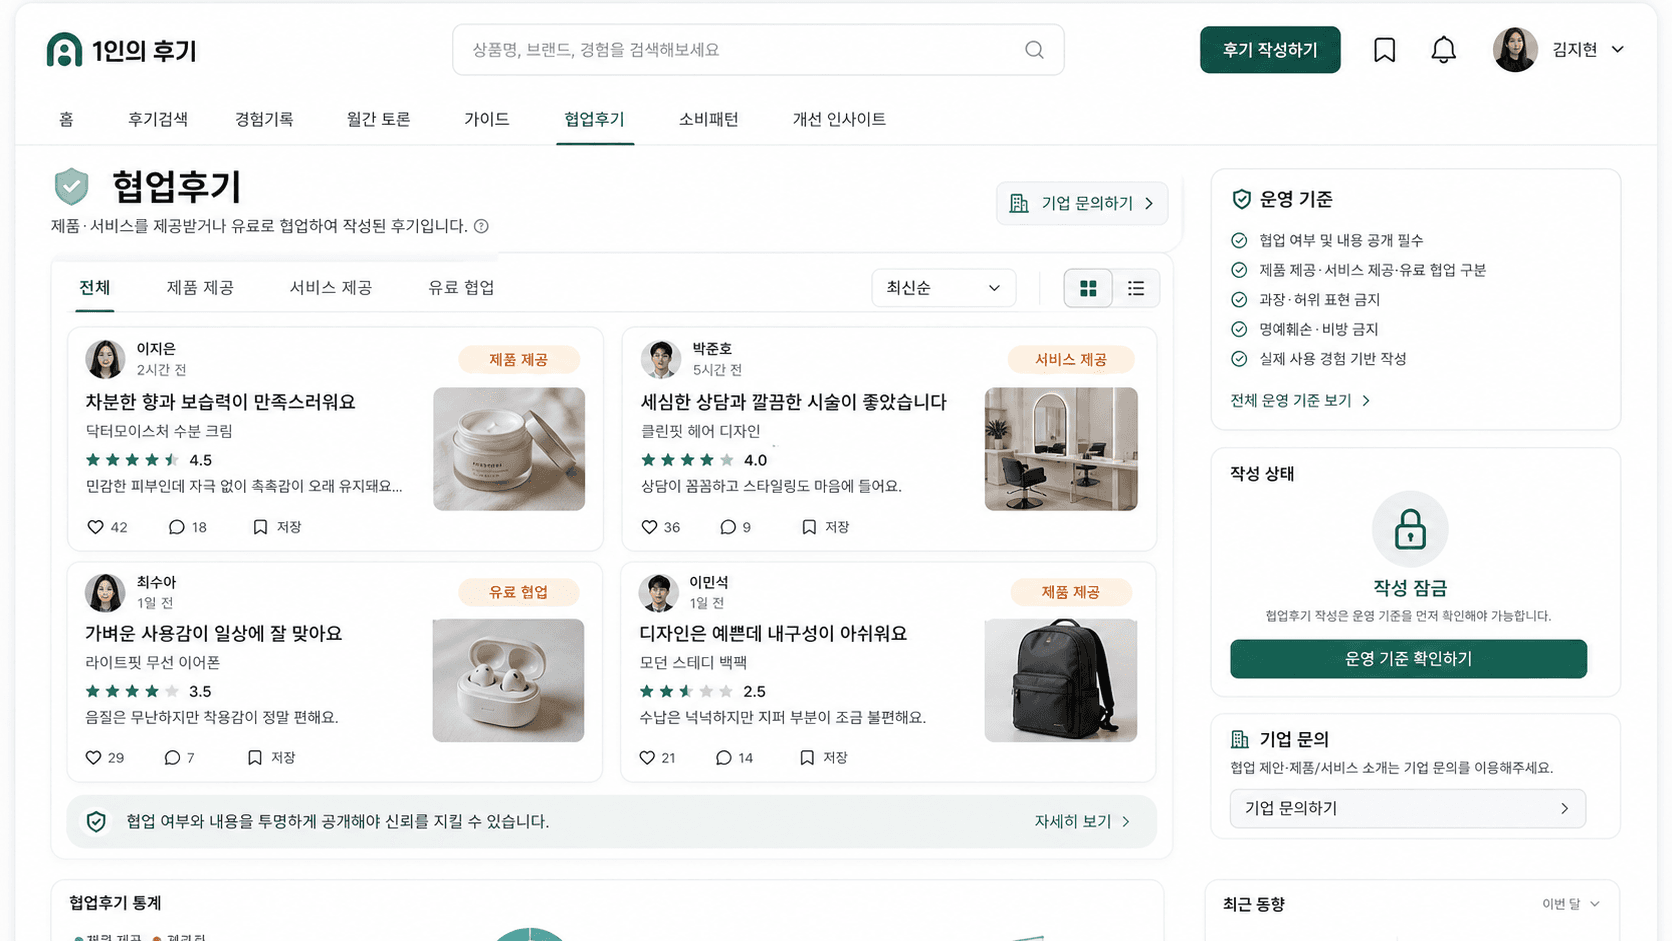
Task: Click 이민석's avatar on review card
Action: pos(658,592)
